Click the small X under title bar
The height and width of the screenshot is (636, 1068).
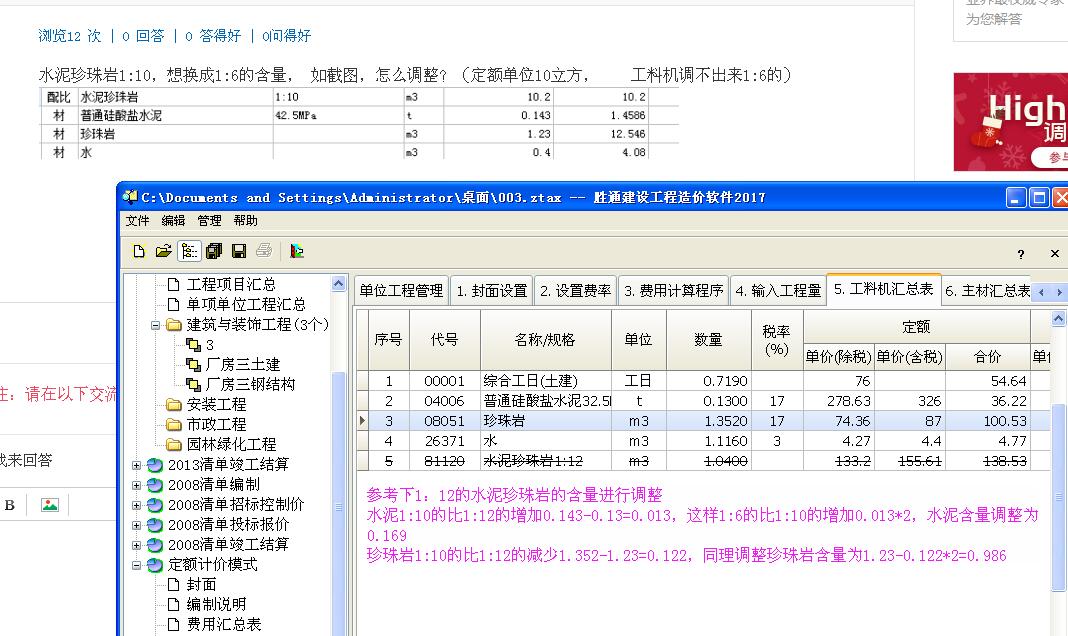pyautogui.click(x=1054, y=253)
